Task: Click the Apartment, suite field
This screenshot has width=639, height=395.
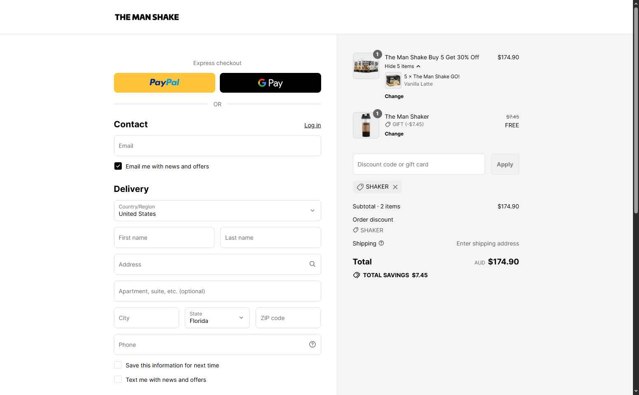Action: [217, 291]
